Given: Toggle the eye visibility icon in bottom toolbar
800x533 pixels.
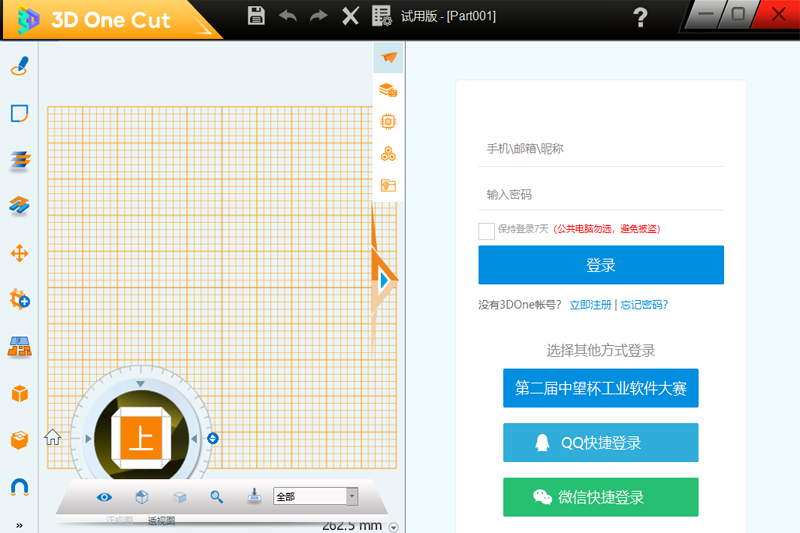Looking at the screenshot, I should [x=104, y=497].
